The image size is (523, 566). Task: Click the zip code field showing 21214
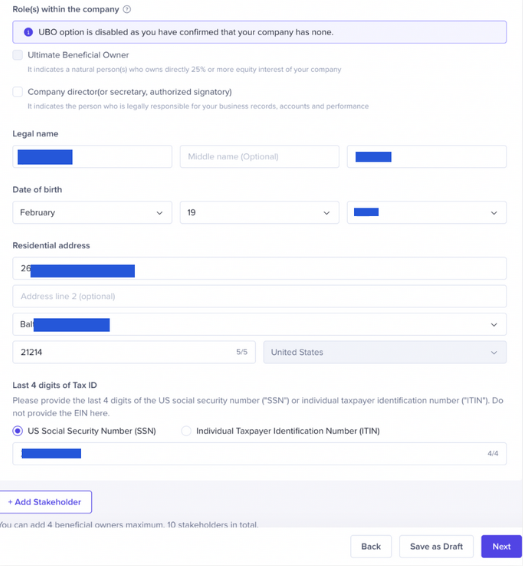point(134,352)
